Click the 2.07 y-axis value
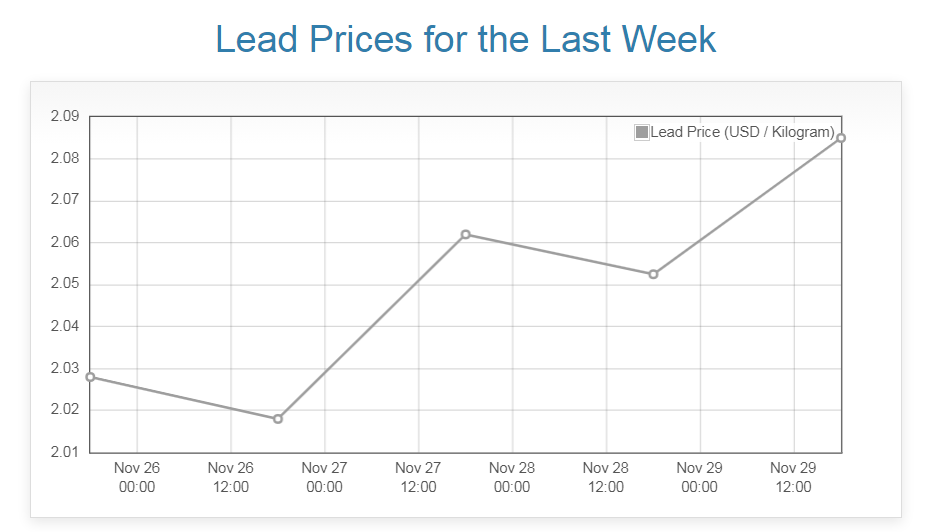Screen dimensions: 926x532 coord(64,201)
